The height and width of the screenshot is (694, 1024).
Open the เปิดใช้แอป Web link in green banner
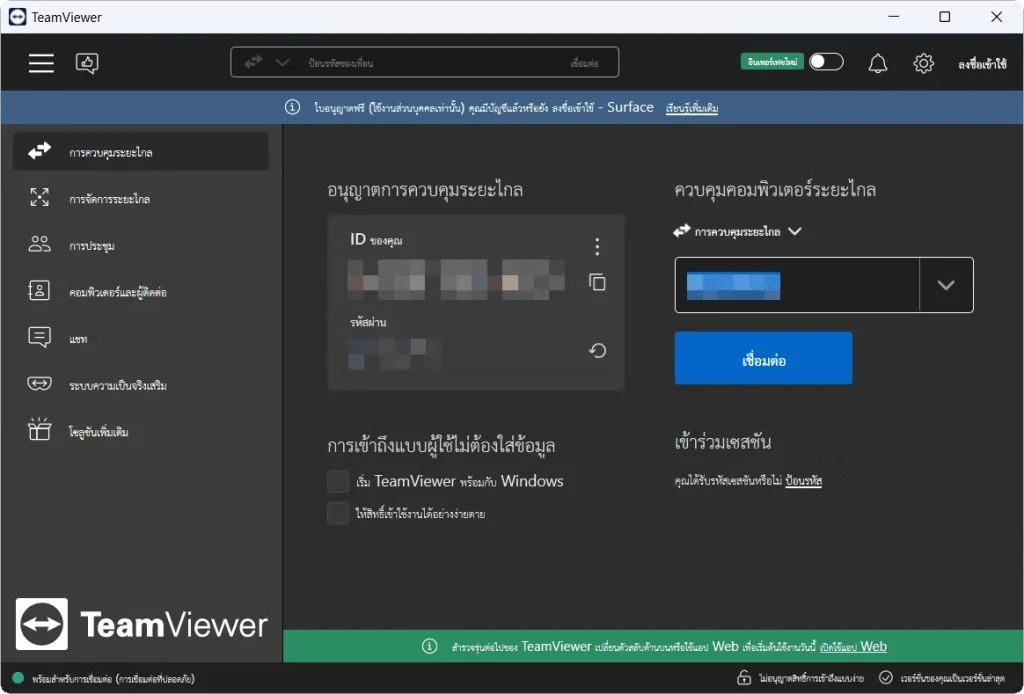point(852,647)
